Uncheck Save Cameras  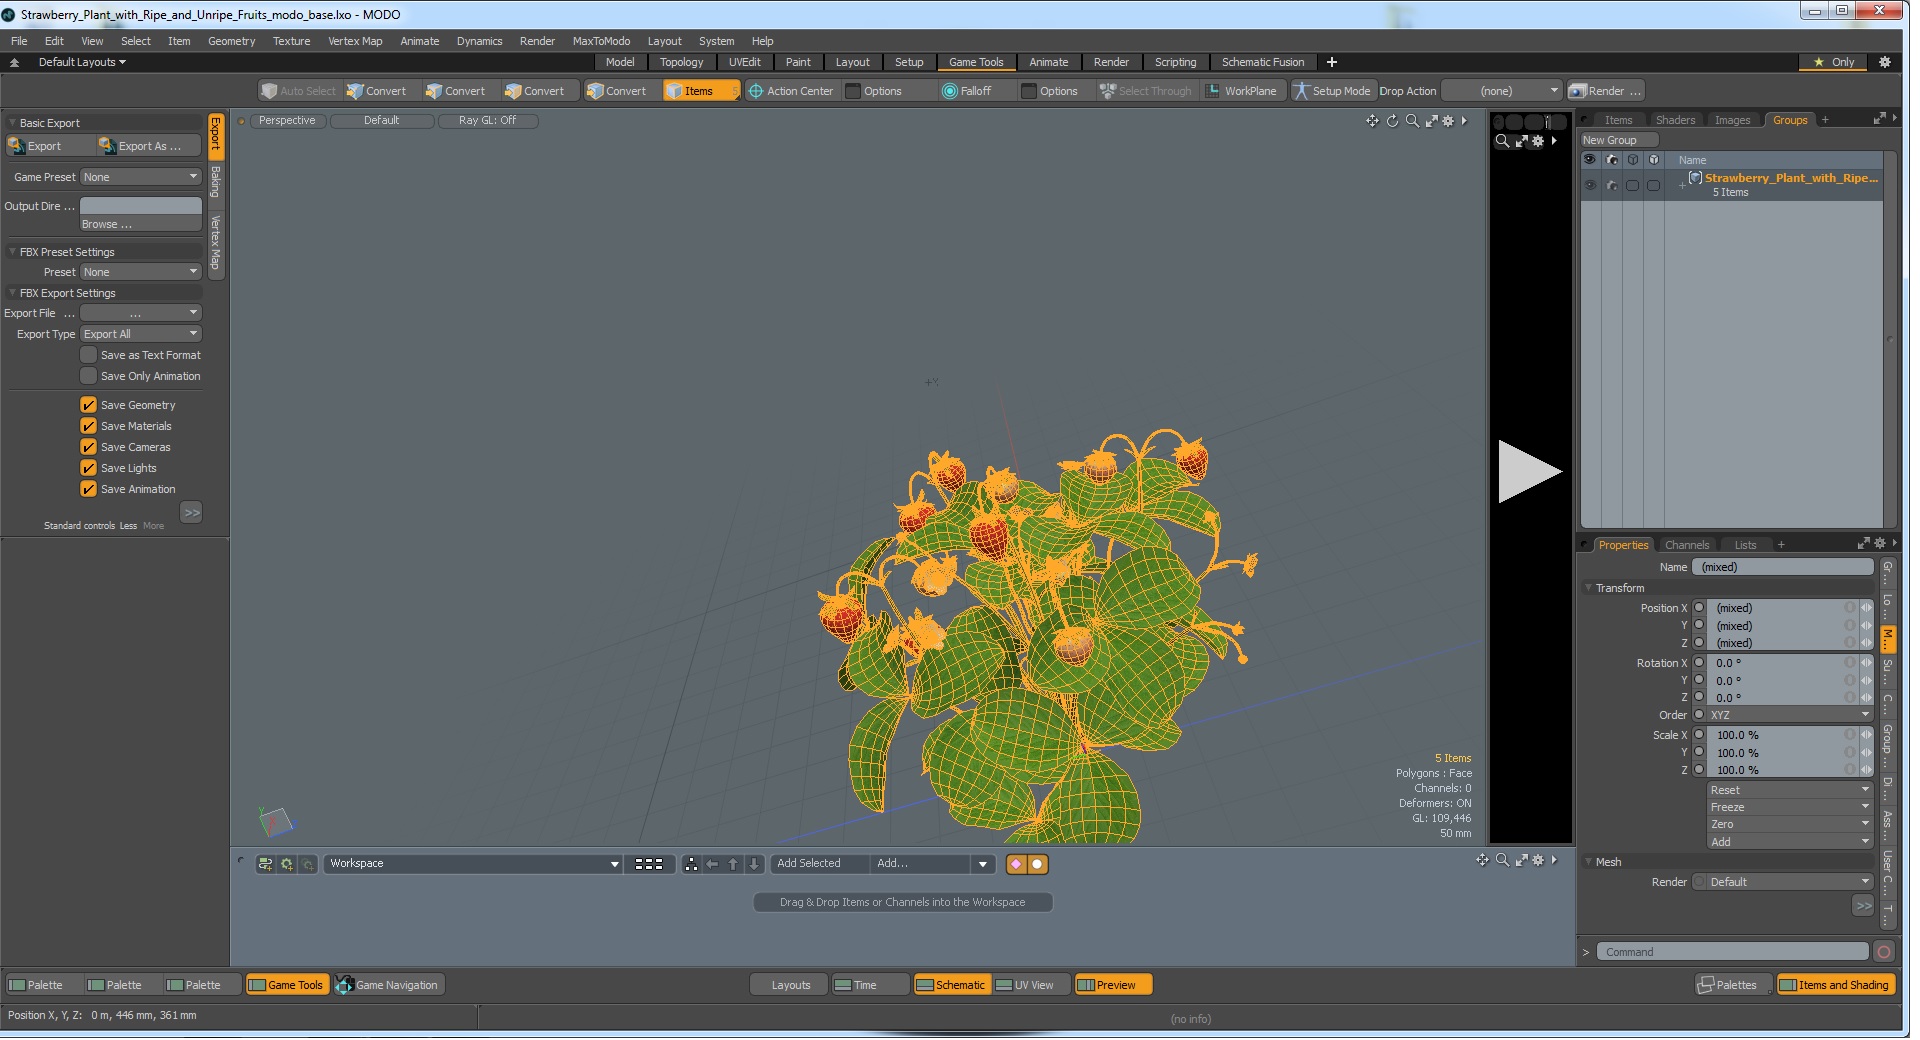coord(89,447)
